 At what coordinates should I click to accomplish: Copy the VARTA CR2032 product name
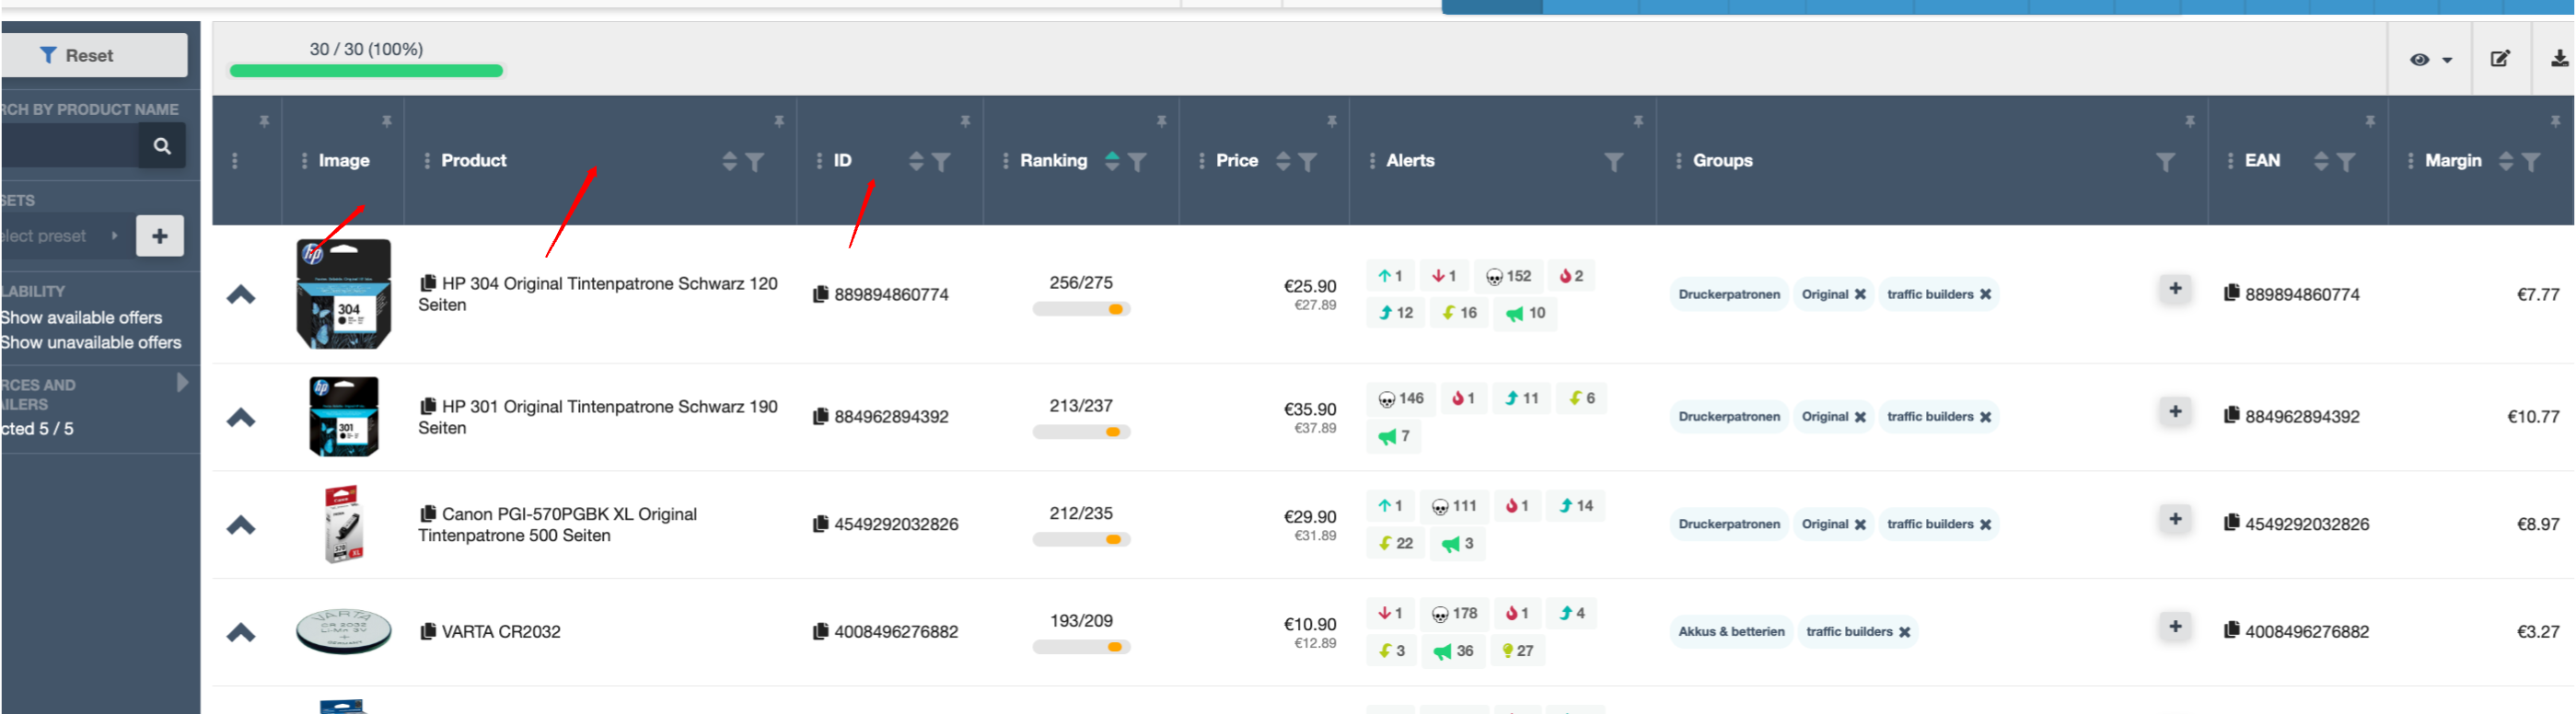tap(428, 631)
